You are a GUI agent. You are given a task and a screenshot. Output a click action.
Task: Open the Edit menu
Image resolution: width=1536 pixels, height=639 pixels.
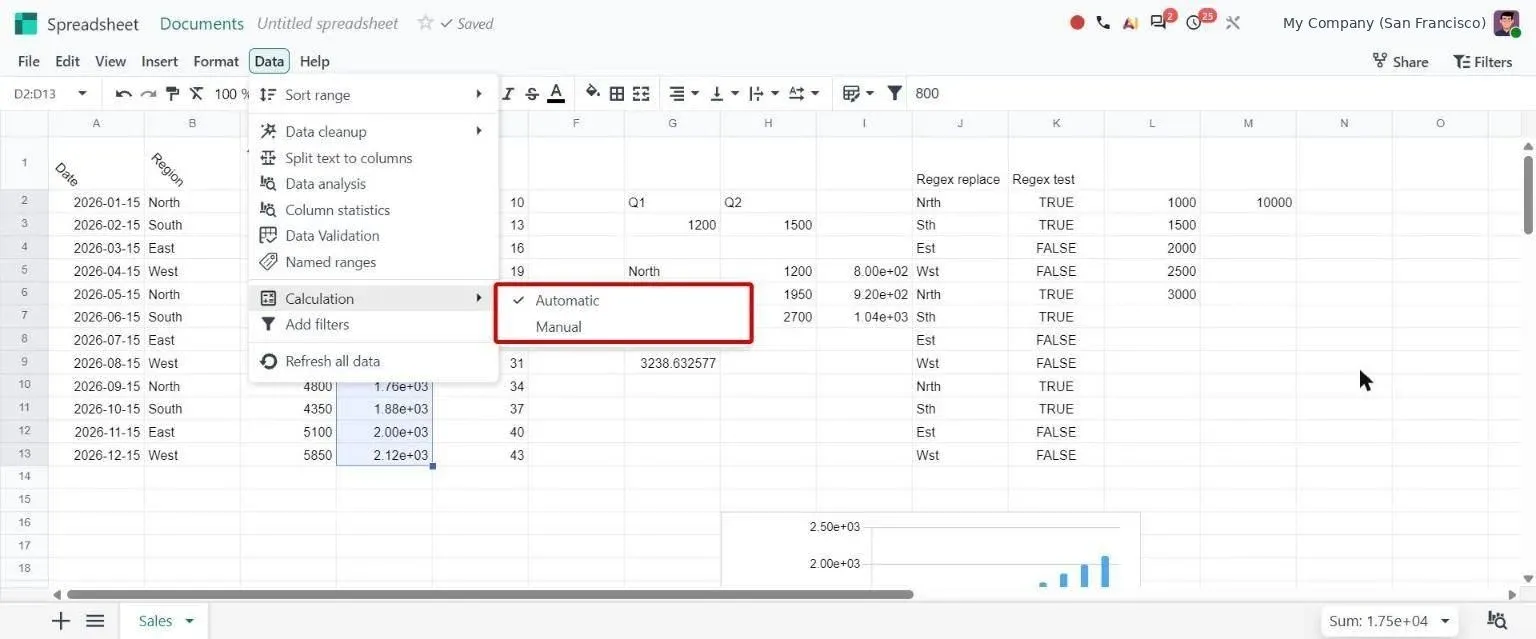coord(67,61)
